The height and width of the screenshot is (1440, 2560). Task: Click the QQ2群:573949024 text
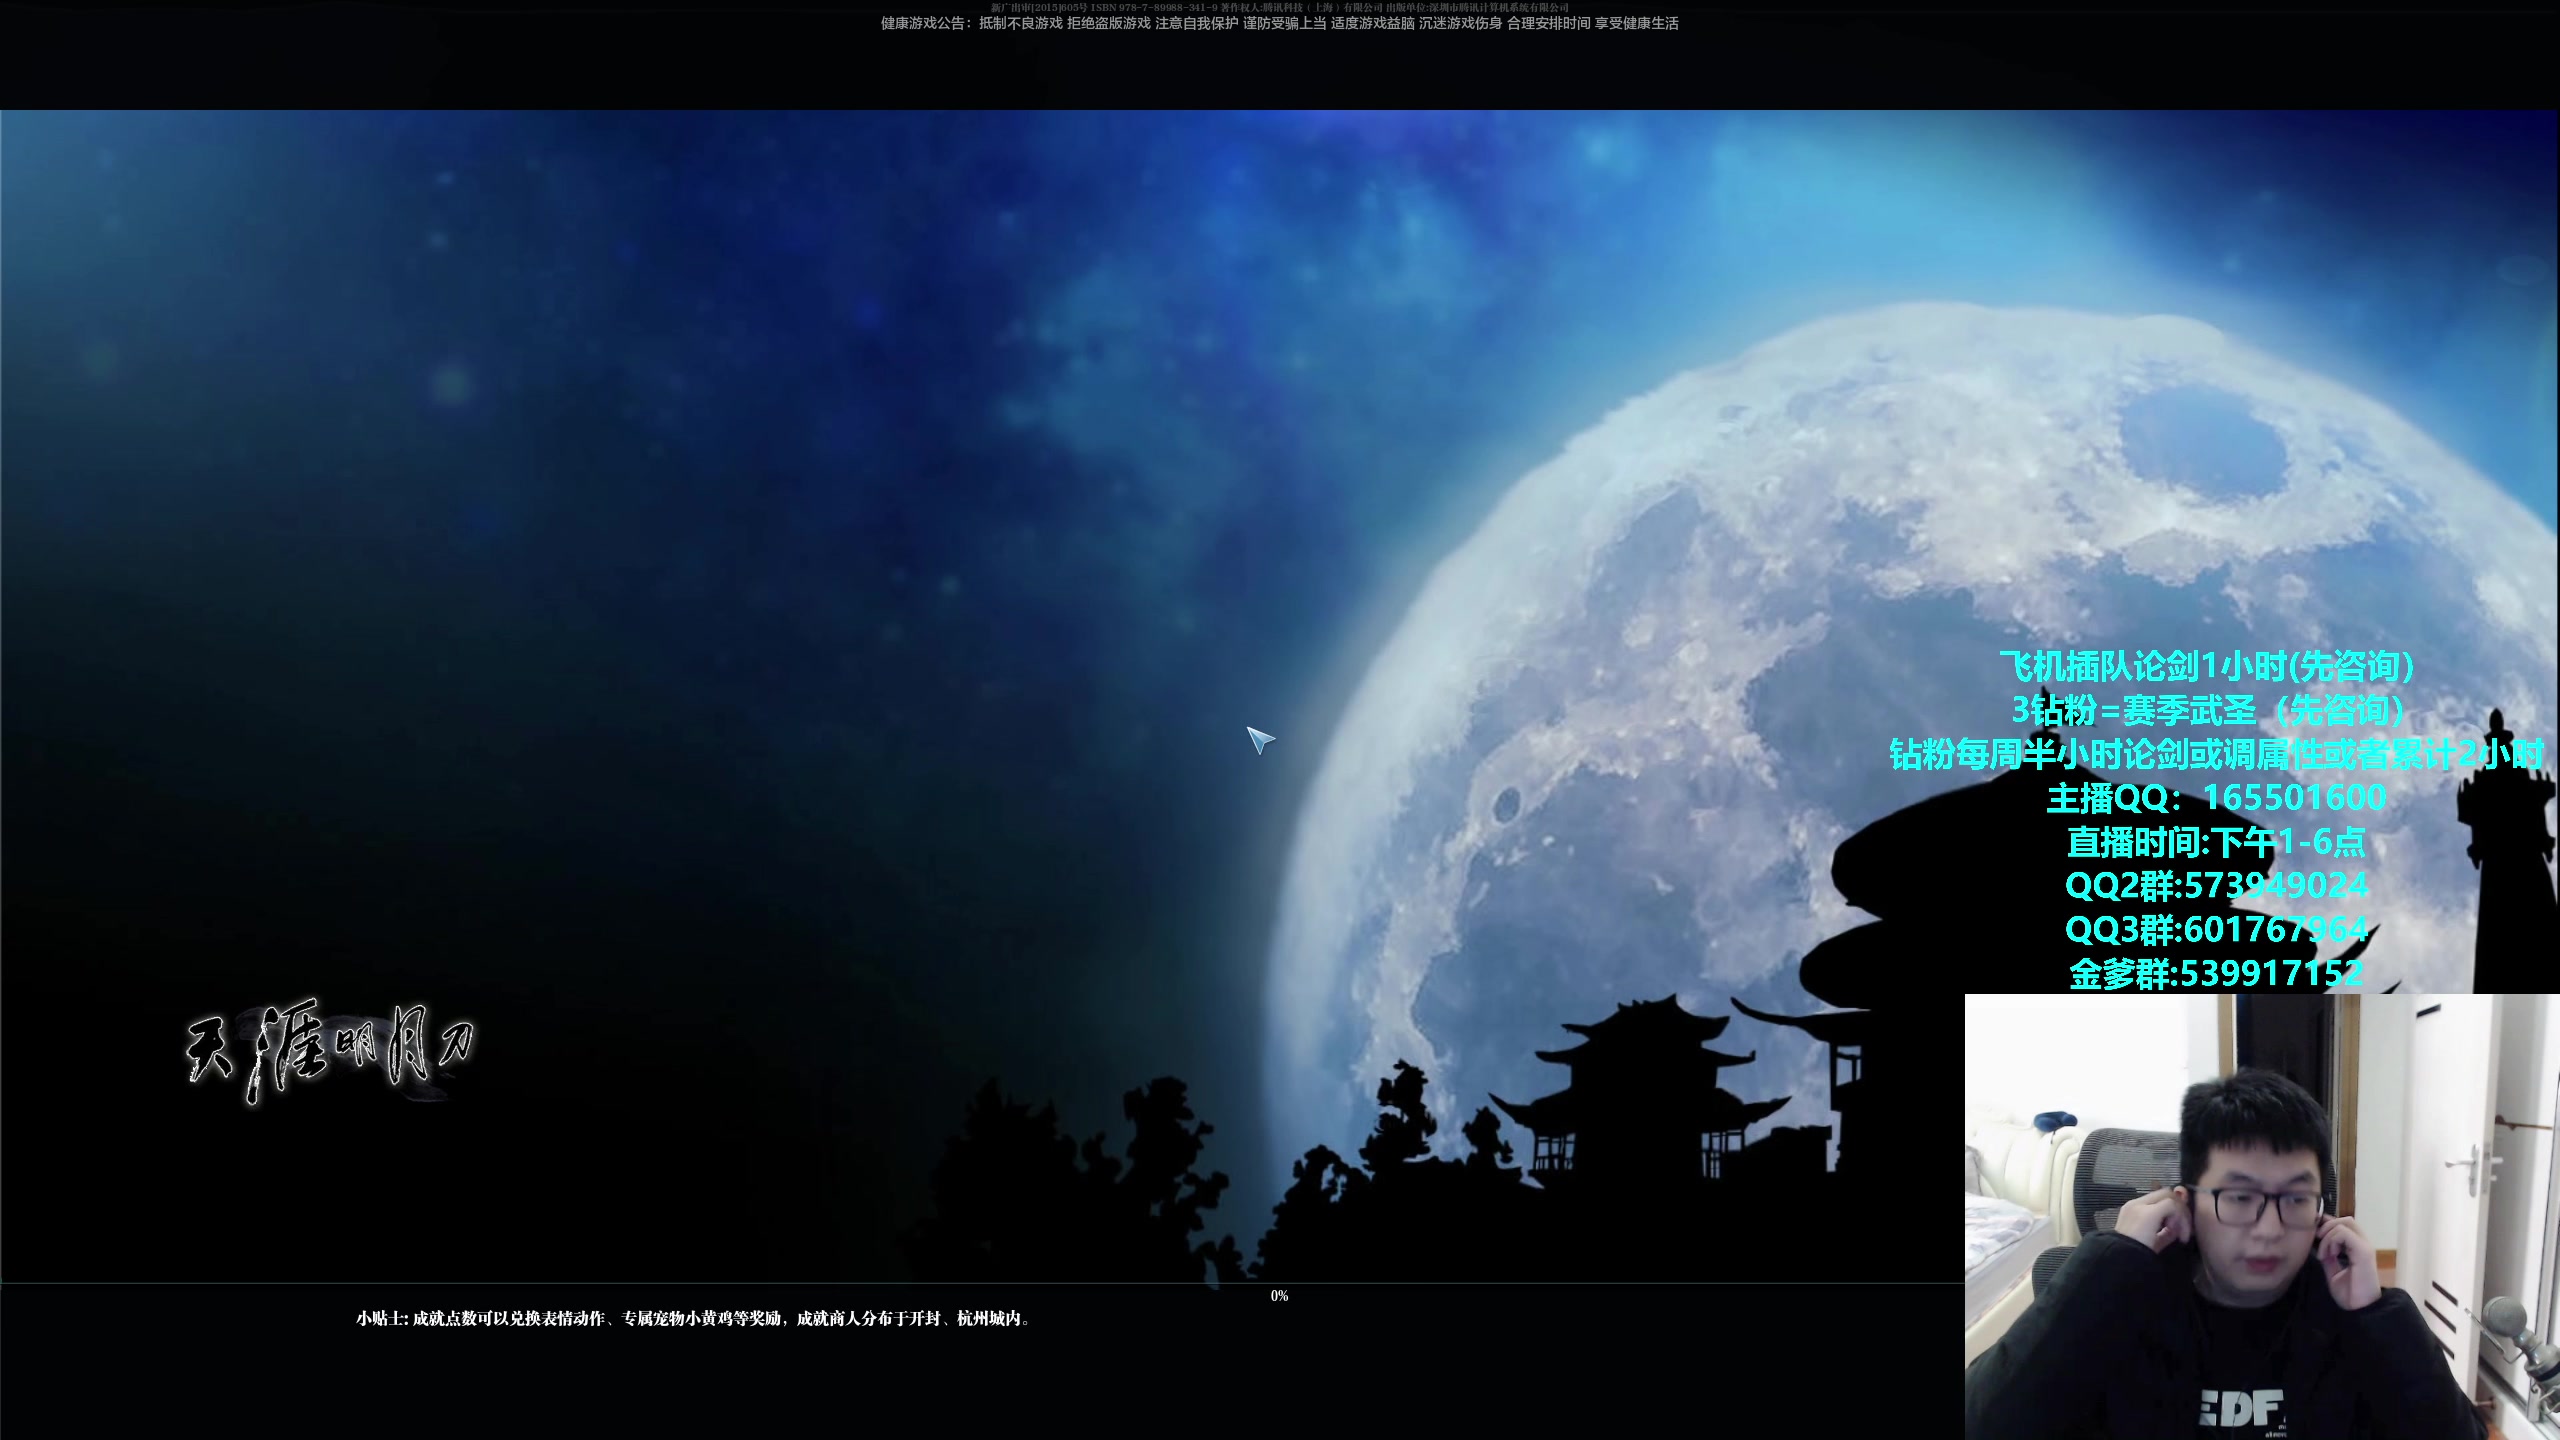click(x=2216, y=886)
